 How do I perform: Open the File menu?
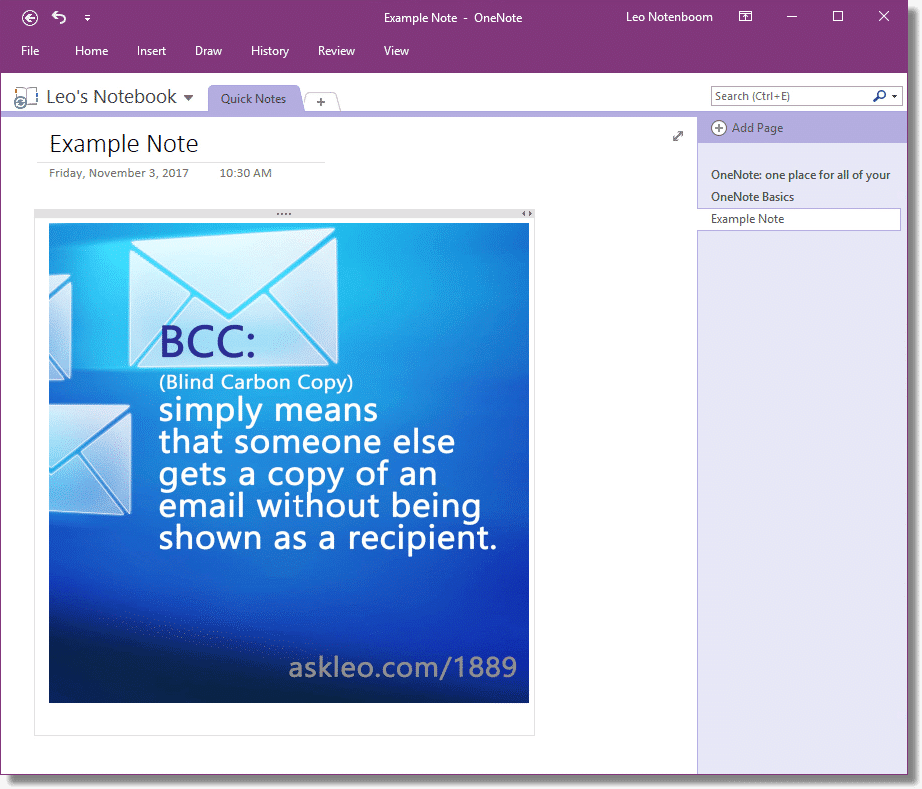(x=30, y=51)
